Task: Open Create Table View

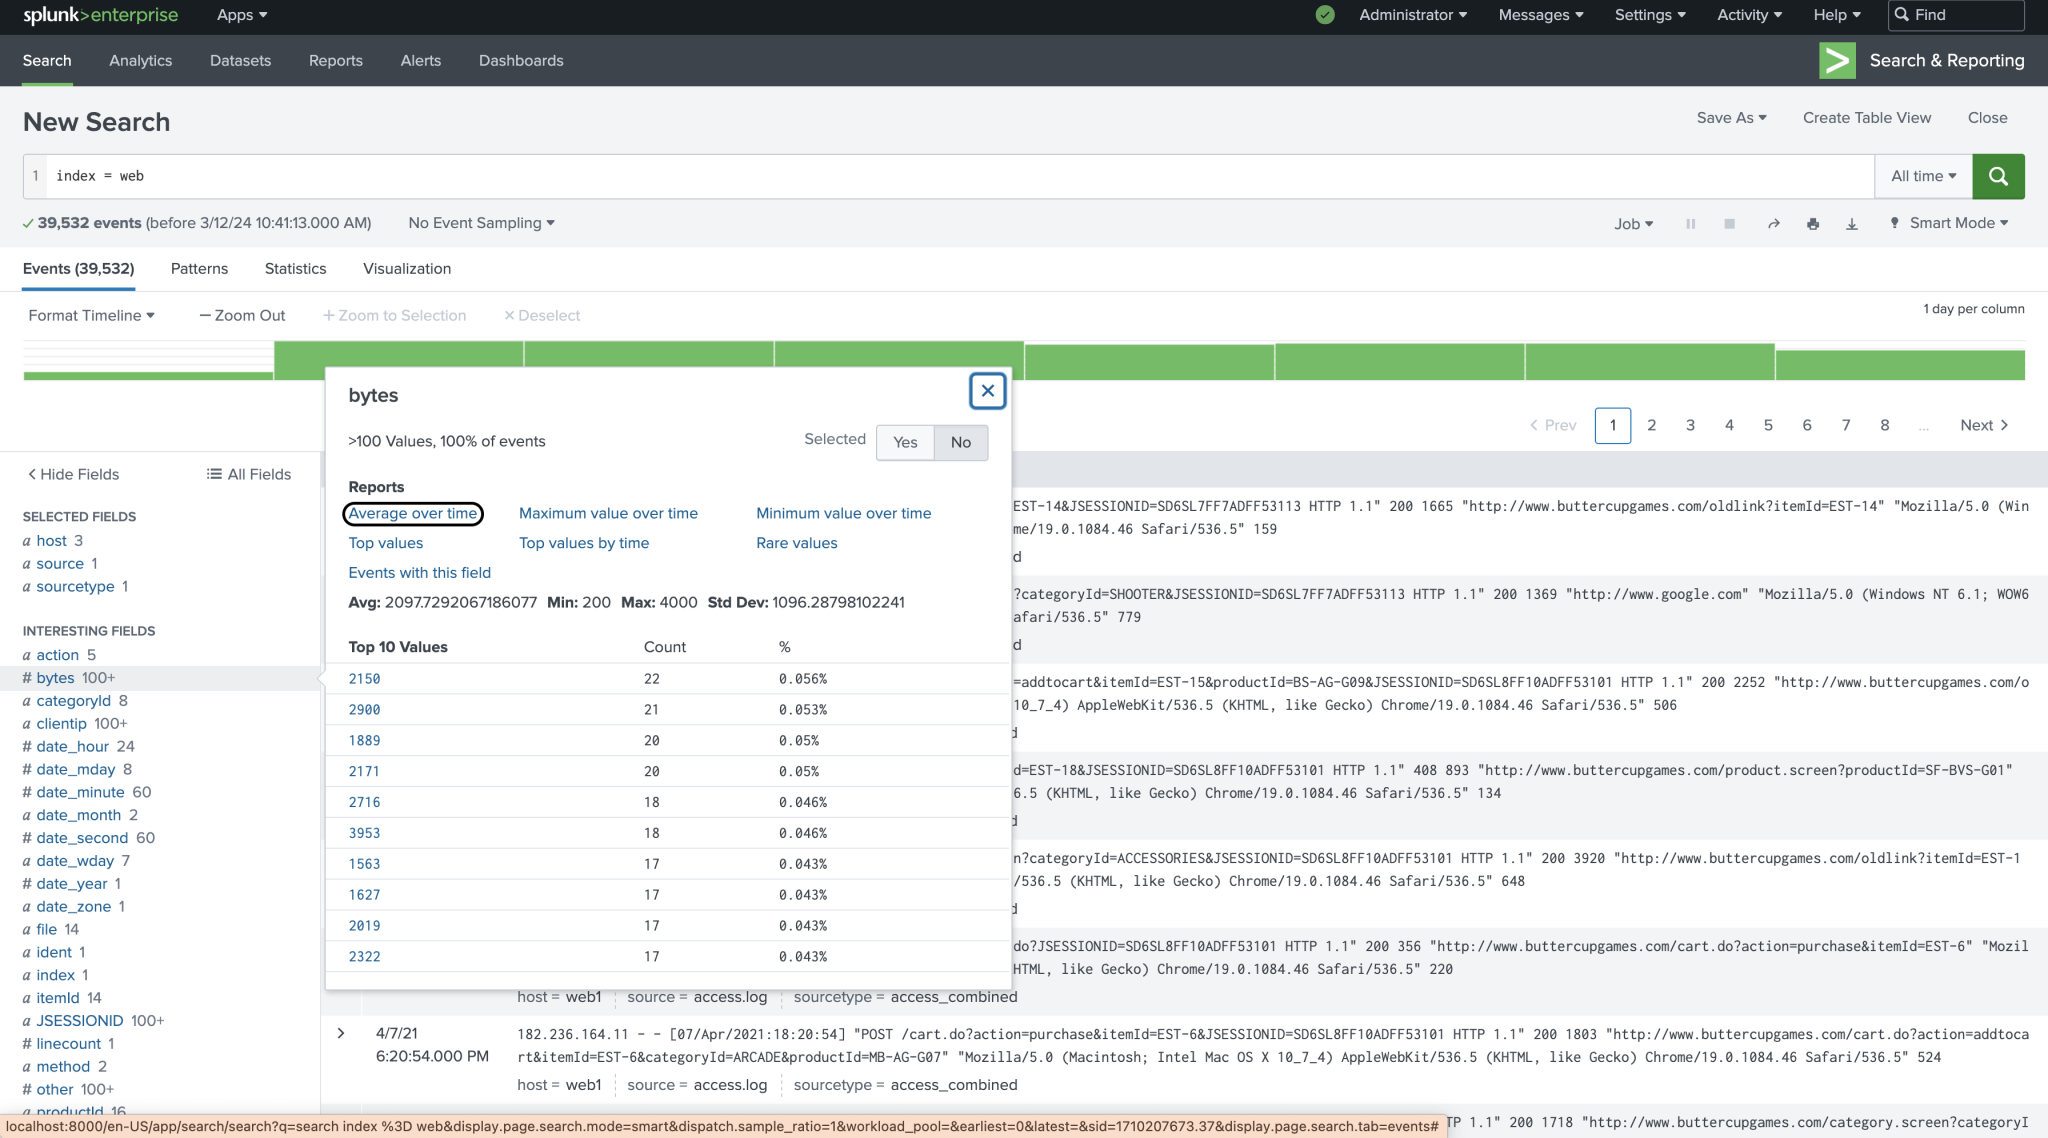Action: click(x=1866, y=117)
